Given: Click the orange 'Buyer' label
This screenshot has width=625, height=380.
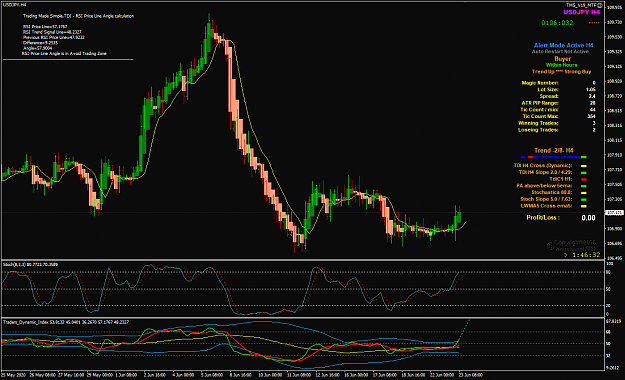Looking at the screenshot, I should [x=562, y=59].
